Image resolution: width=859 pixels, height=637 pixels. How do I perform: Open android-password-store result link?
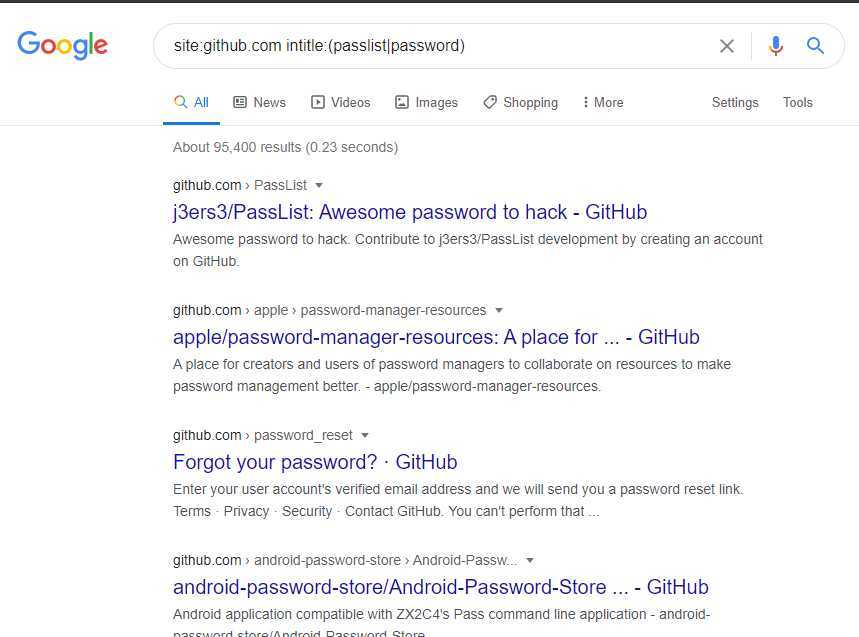point(440,587)
